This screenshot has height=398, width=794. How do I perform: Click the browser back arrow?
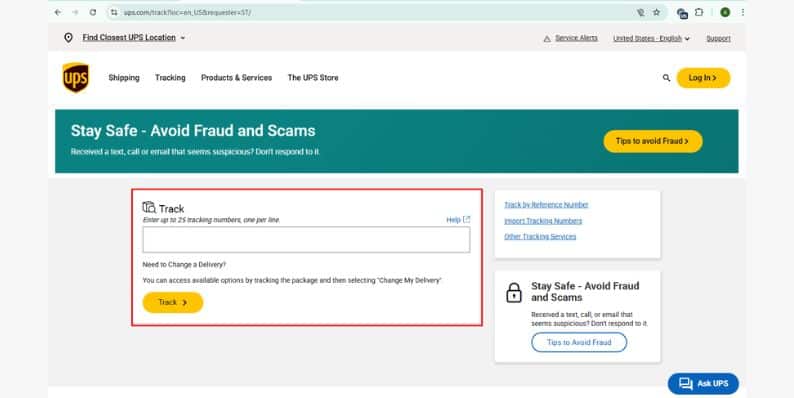pos(58,12)
